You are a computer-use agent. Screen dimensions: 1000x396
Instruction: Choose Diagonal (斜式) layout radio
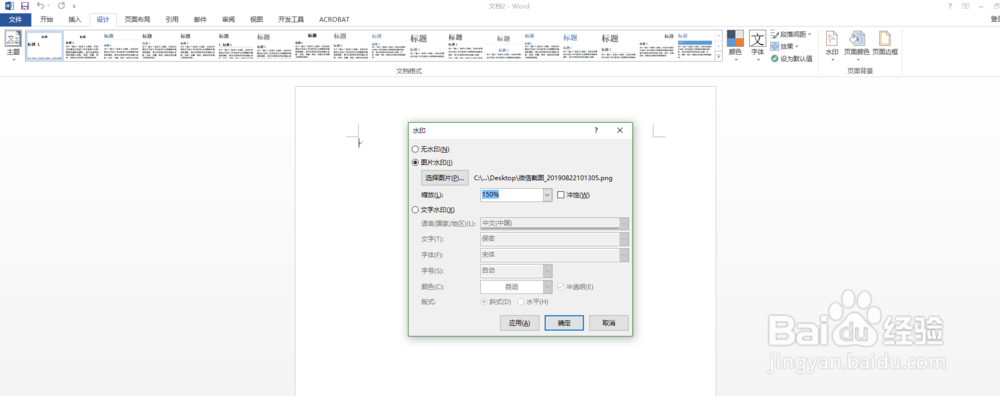click(484, 302)
